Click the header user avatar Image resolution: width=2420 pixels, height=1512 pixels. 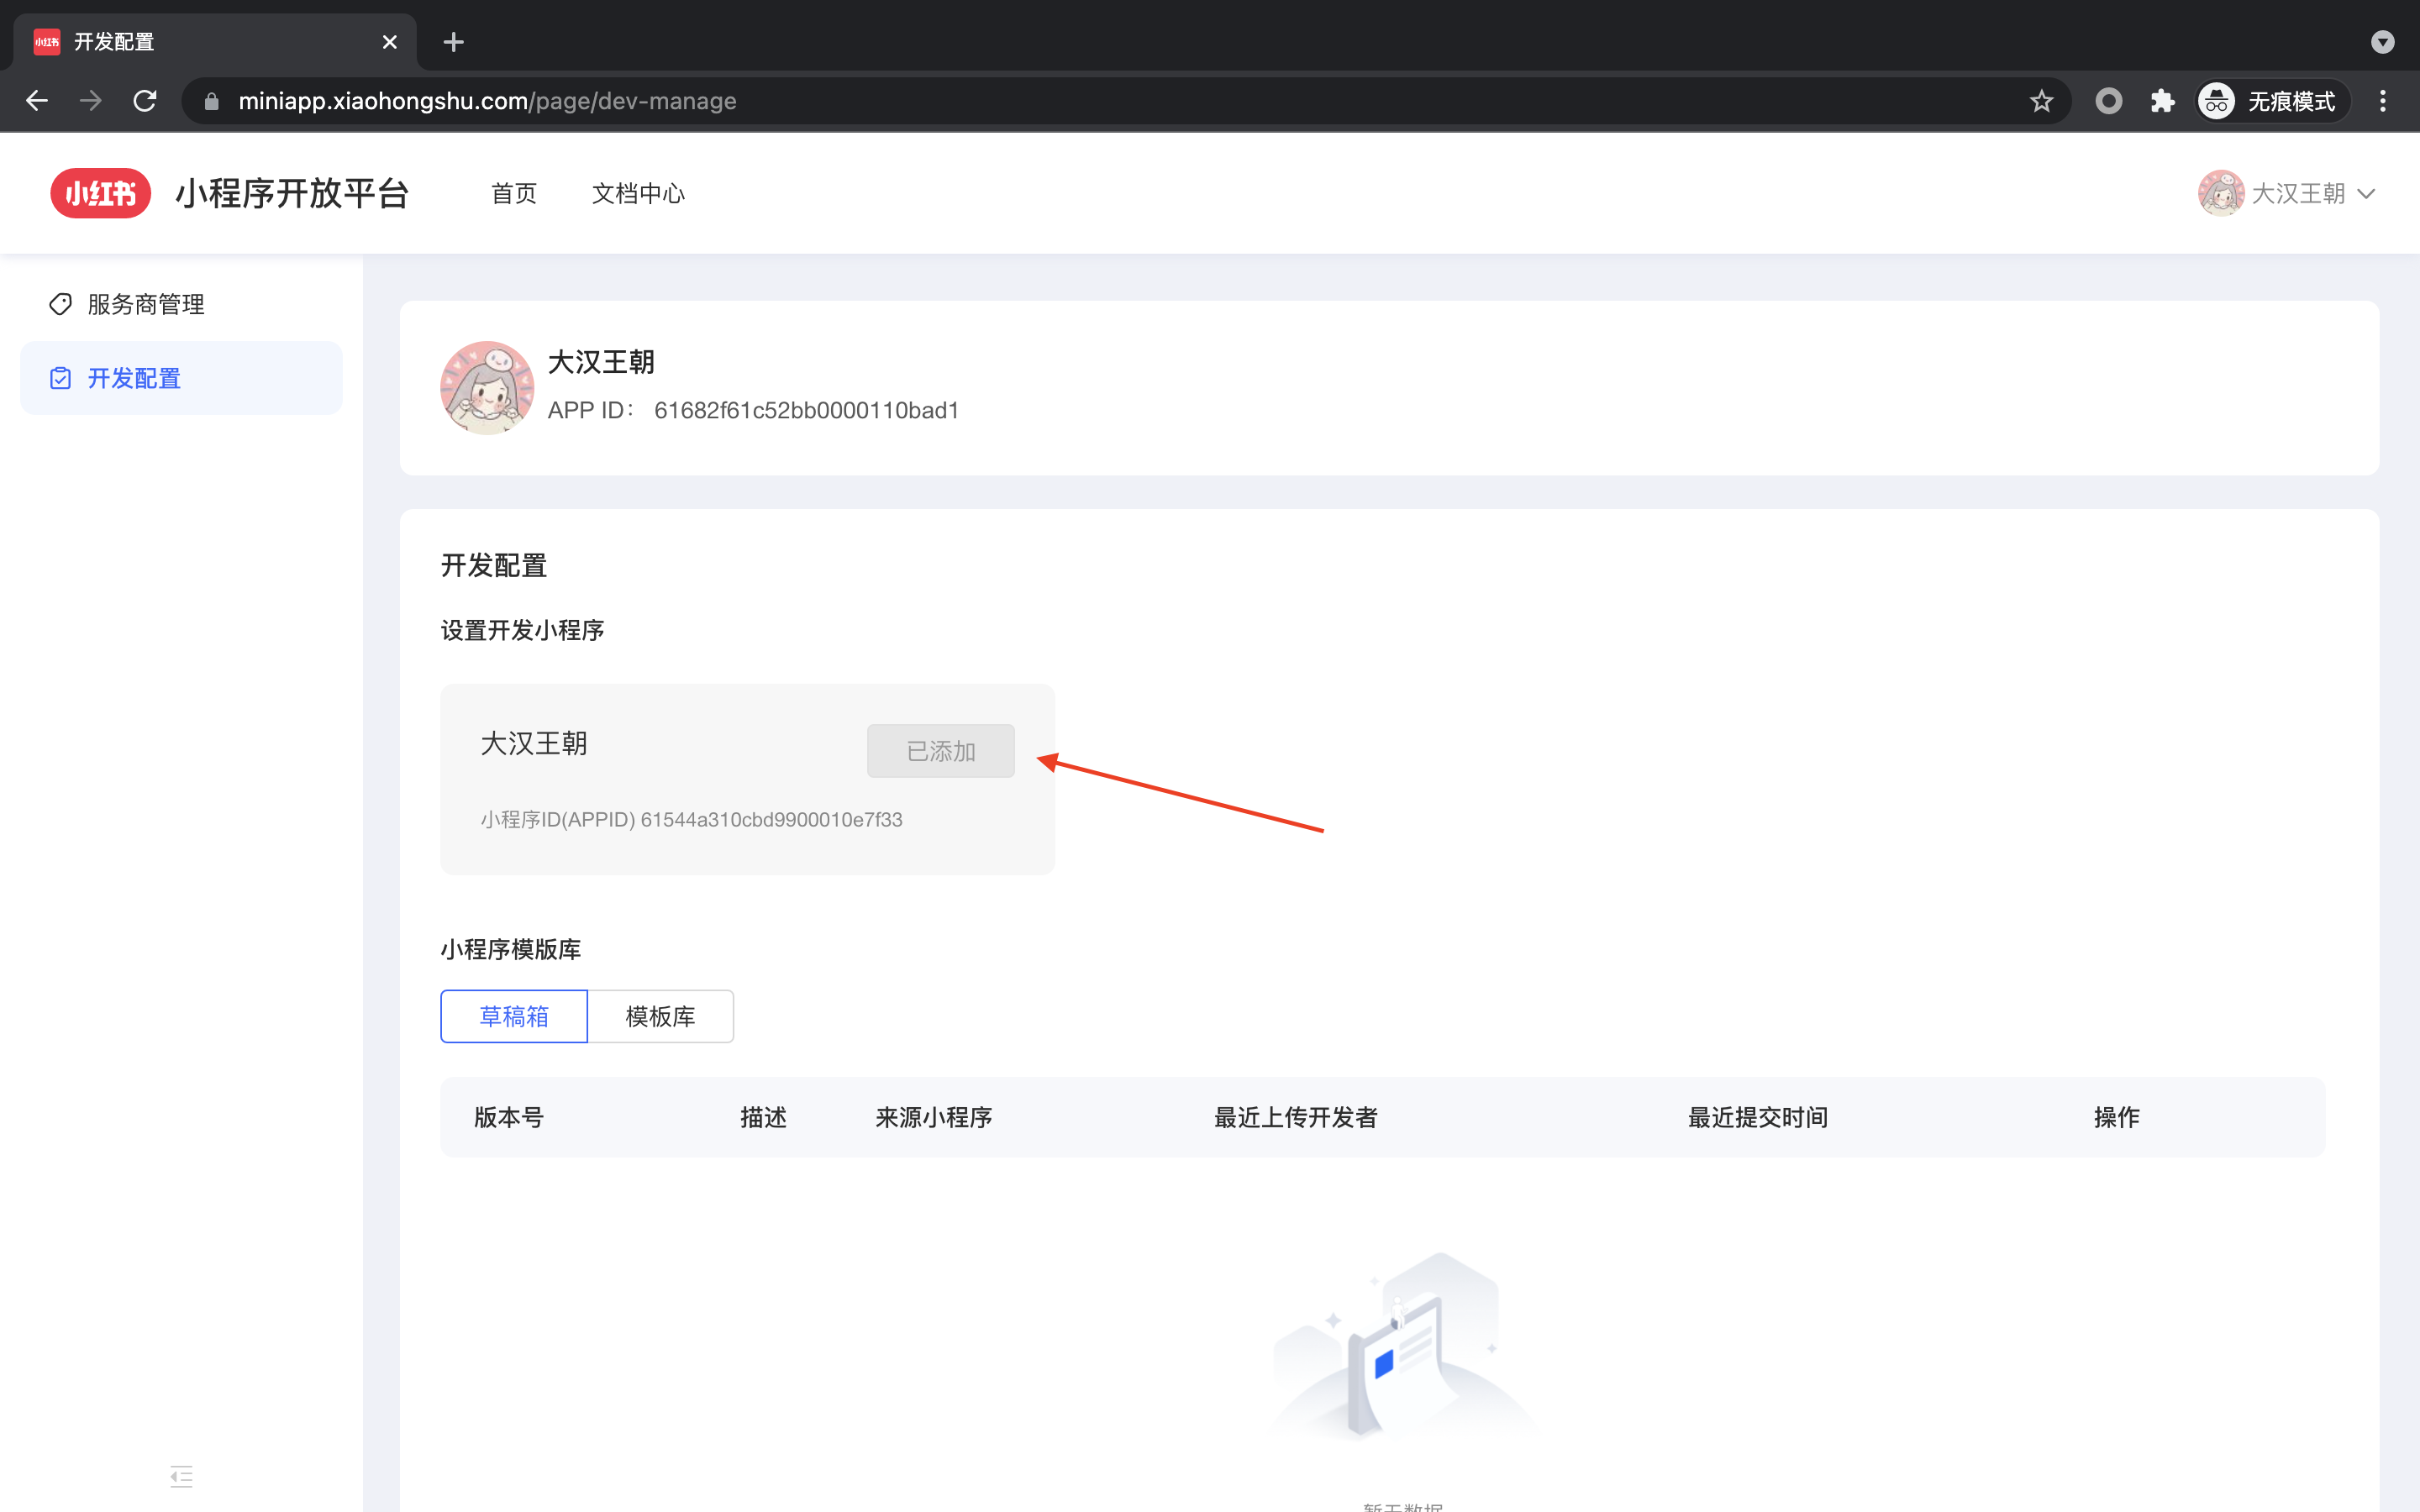tap(2221, 193)
